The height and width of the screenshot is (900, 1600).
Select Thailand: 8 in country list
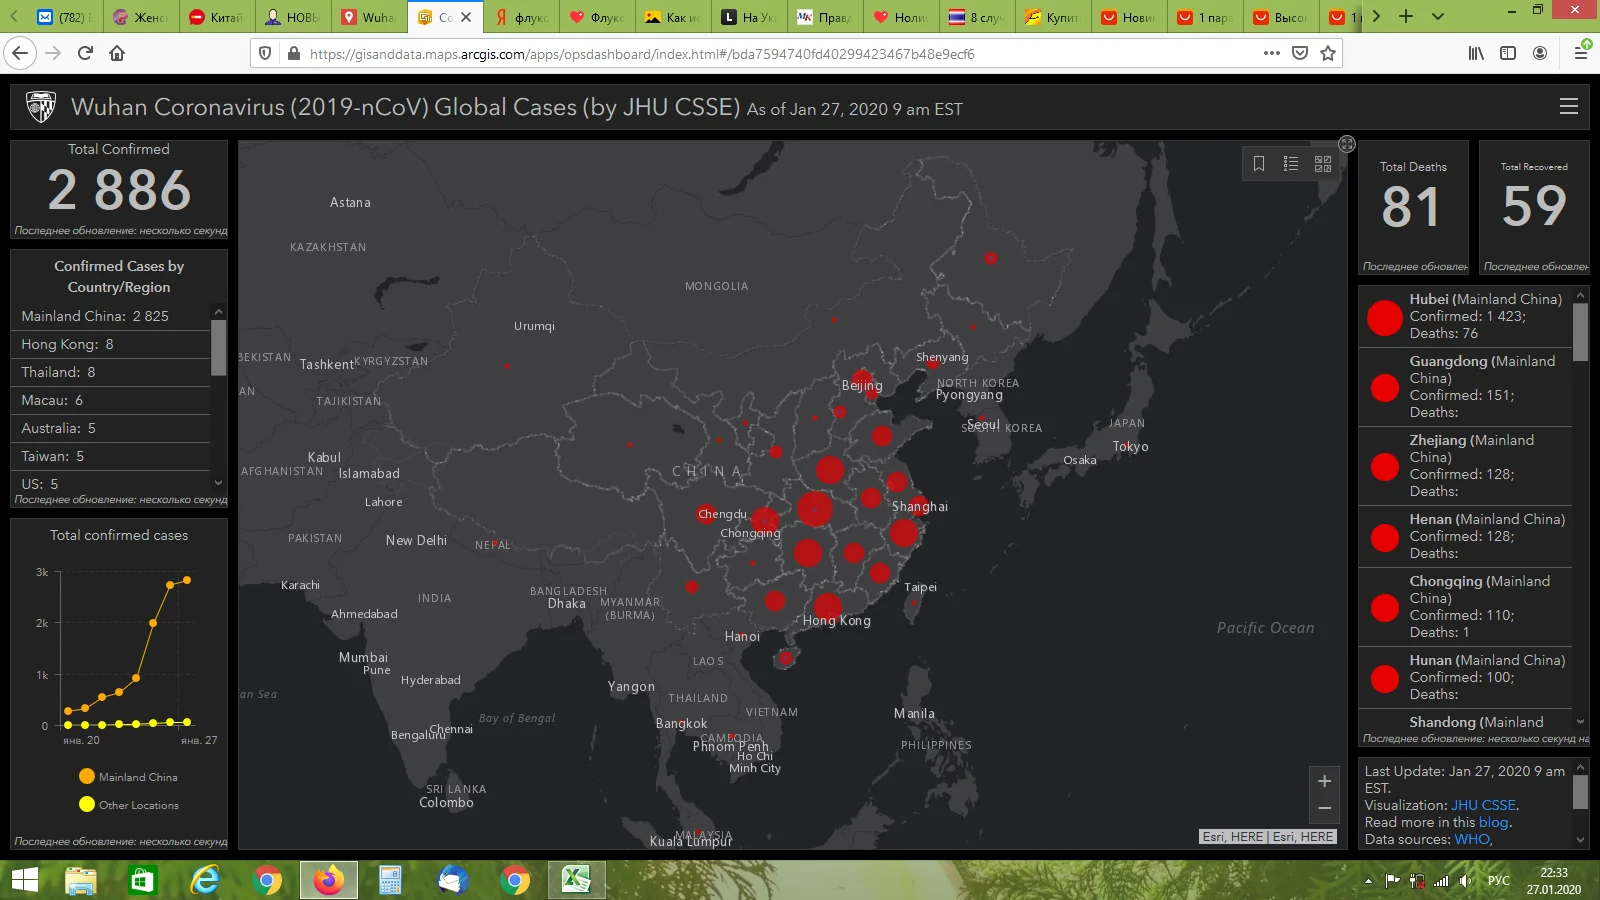110,372
